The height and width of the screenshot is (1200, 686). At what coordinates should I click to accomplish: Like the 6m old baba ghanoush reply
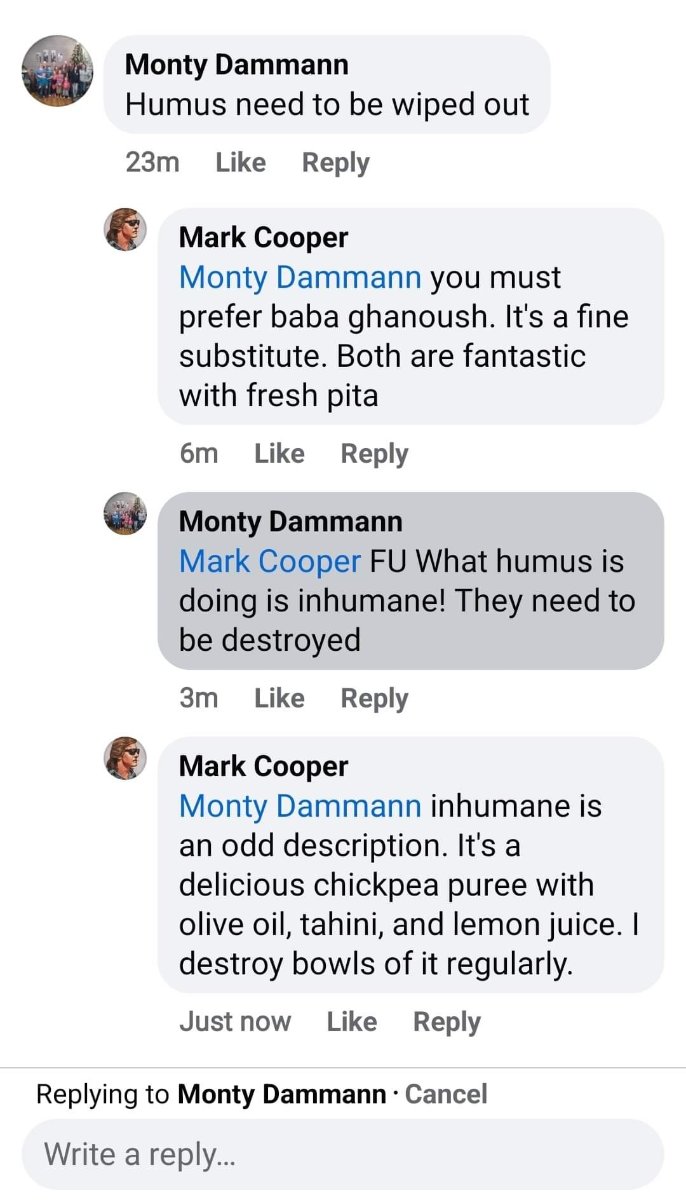279,453
